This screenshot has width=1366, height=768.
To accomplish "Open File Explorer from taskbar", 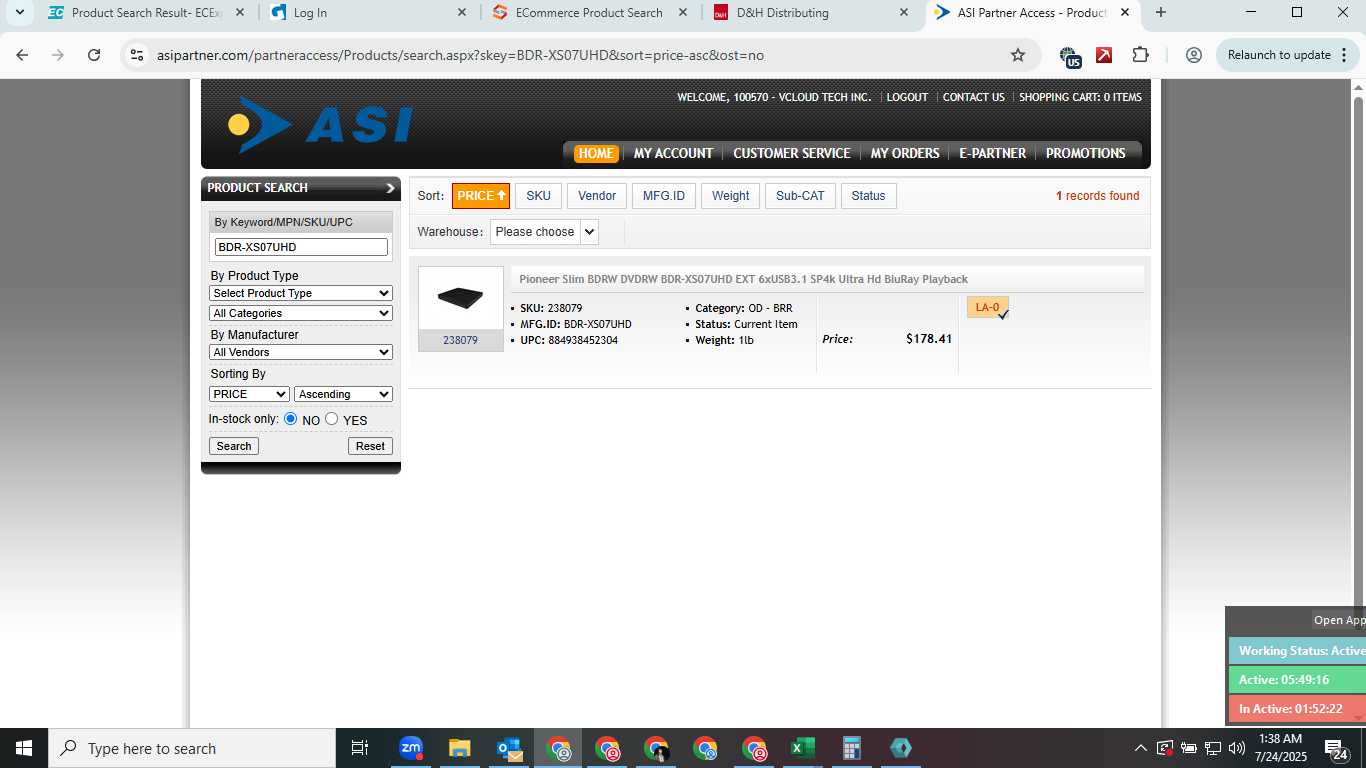I will point(459,748).
